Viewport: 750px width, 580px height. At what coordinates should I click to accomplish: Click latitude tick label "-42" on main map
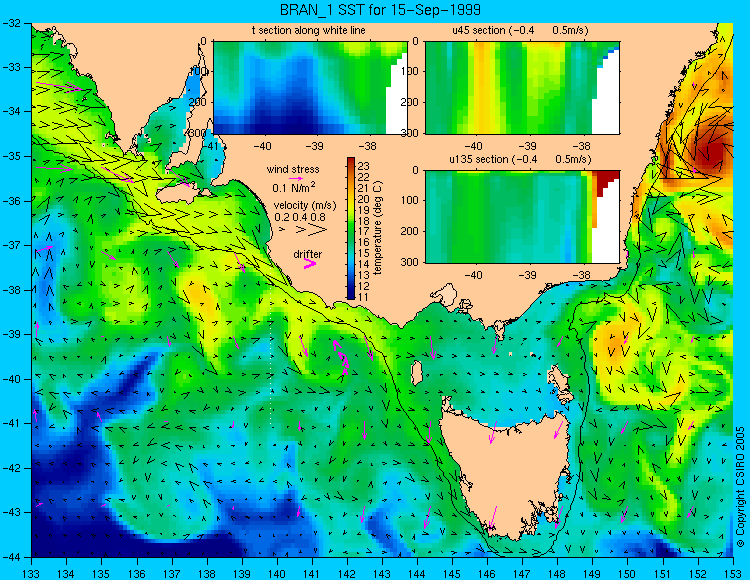tap(13, 468)
